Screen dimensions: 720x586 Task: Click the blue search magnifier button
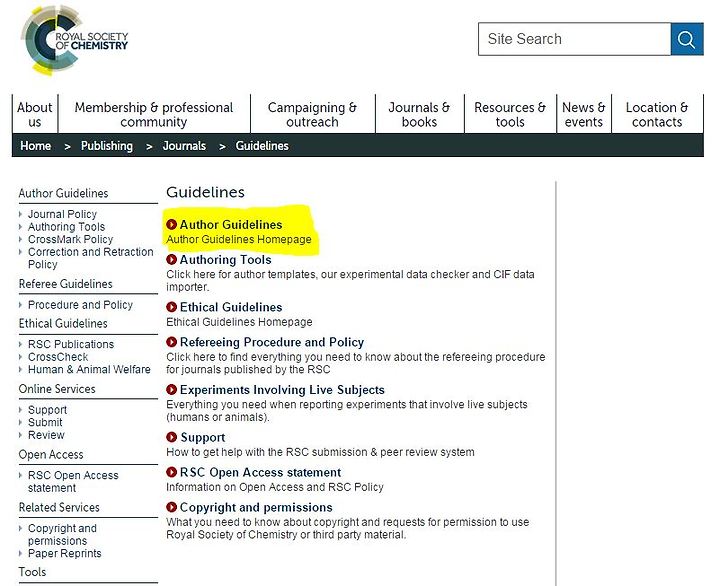(x=687, y=39)
